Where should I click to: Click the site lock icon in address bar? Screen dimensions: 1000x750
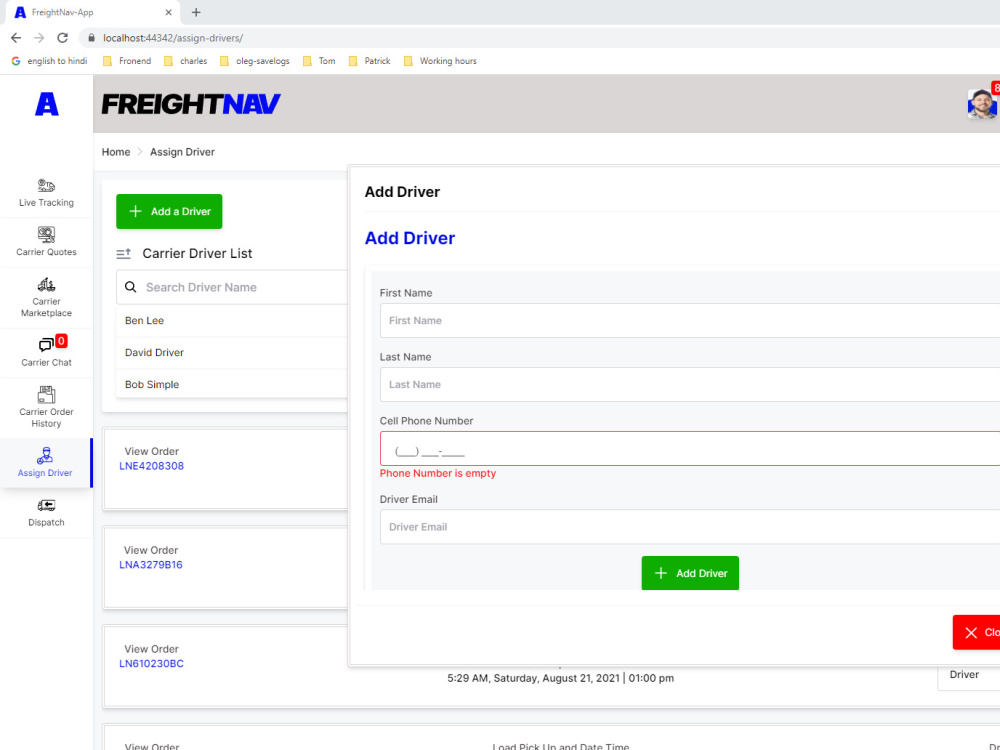[x=91, y=38]
